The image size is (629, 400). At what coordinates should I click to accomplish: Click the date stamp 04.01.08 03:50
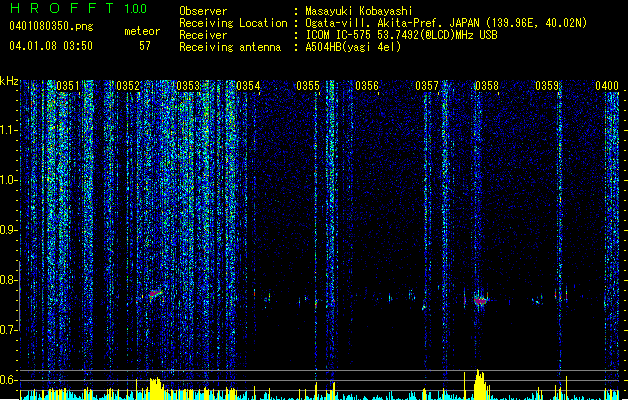point(51,45)
